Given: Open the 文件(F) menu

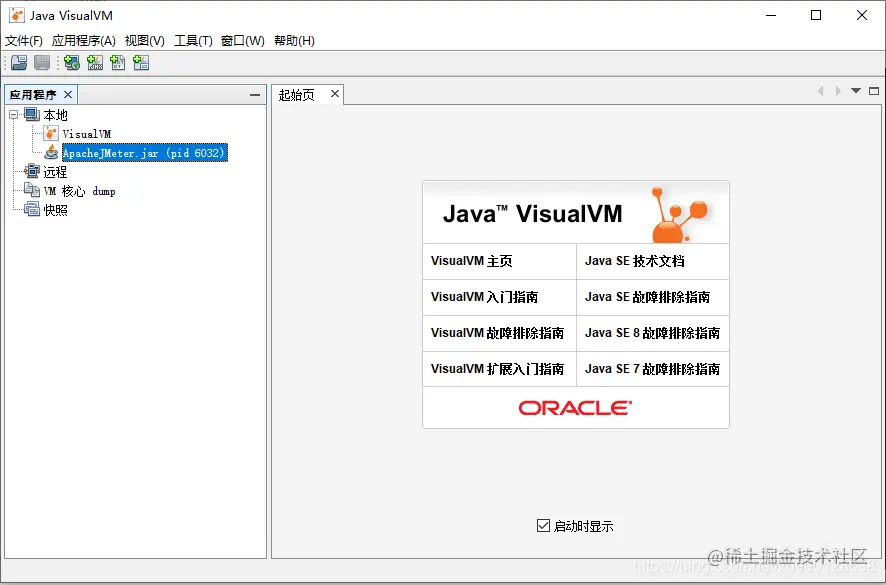Looking at the screenshot, I should point(24,41).
